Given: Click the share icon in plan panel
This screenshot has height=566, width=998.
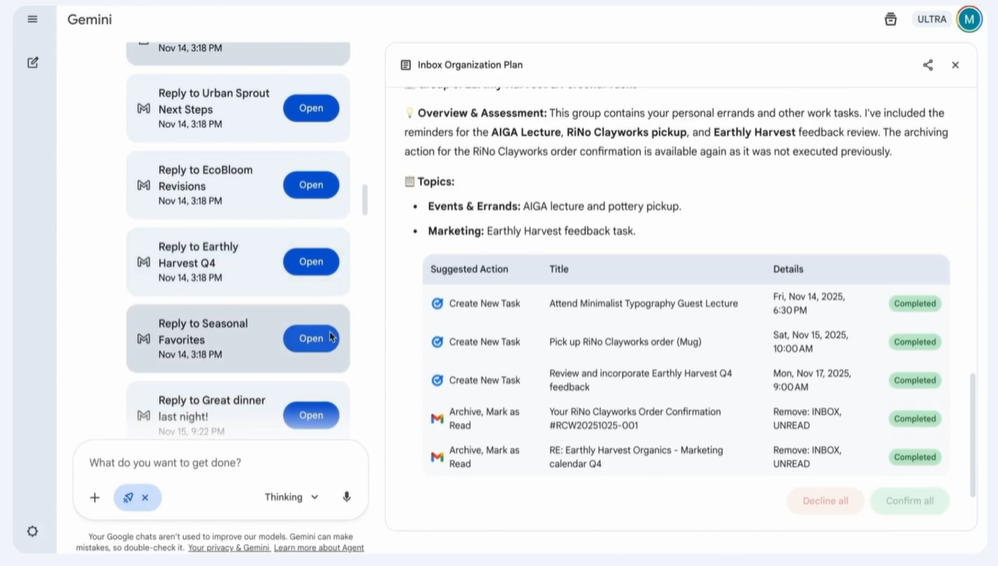Looking at the screenshot, I should [927, 65].
